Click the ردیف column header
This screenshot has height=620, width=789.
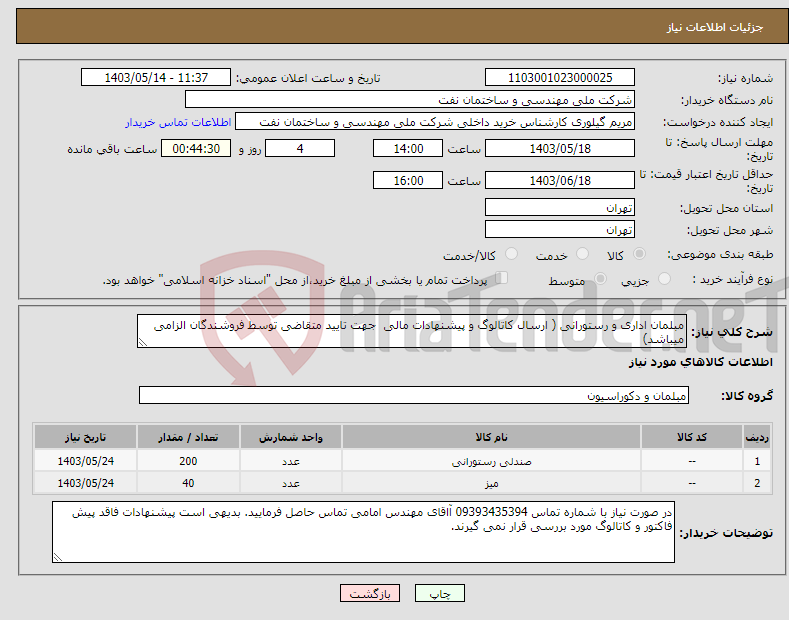point(757,437)
